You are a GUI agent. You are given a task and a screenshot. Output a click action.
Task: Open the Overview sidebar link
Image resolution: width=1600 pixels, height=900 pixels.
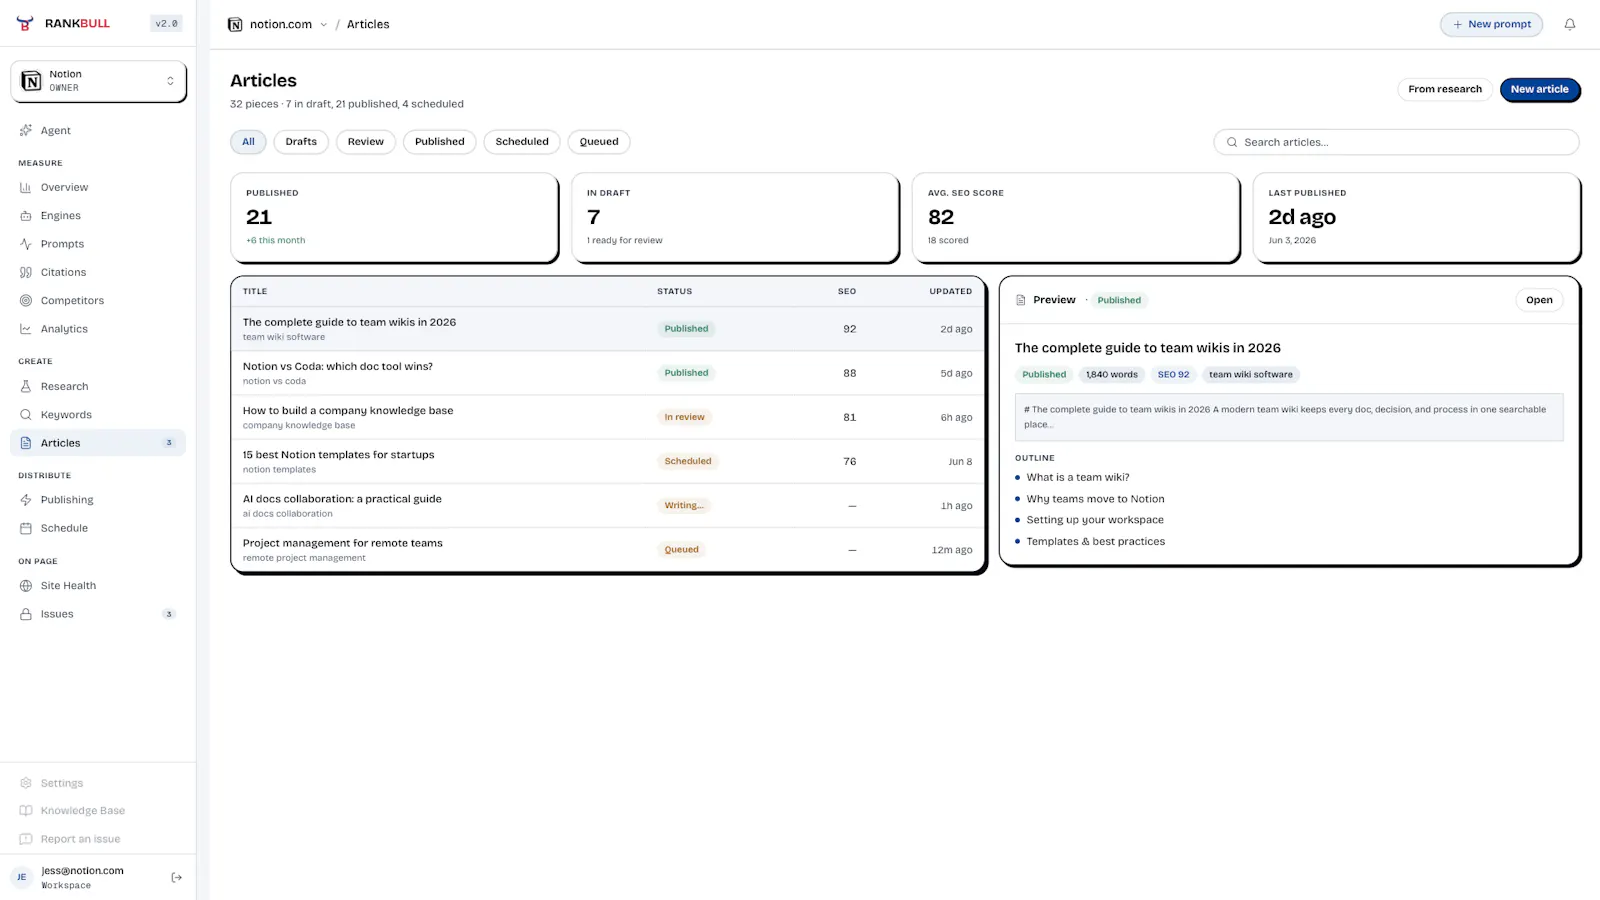tap(98, 187)
